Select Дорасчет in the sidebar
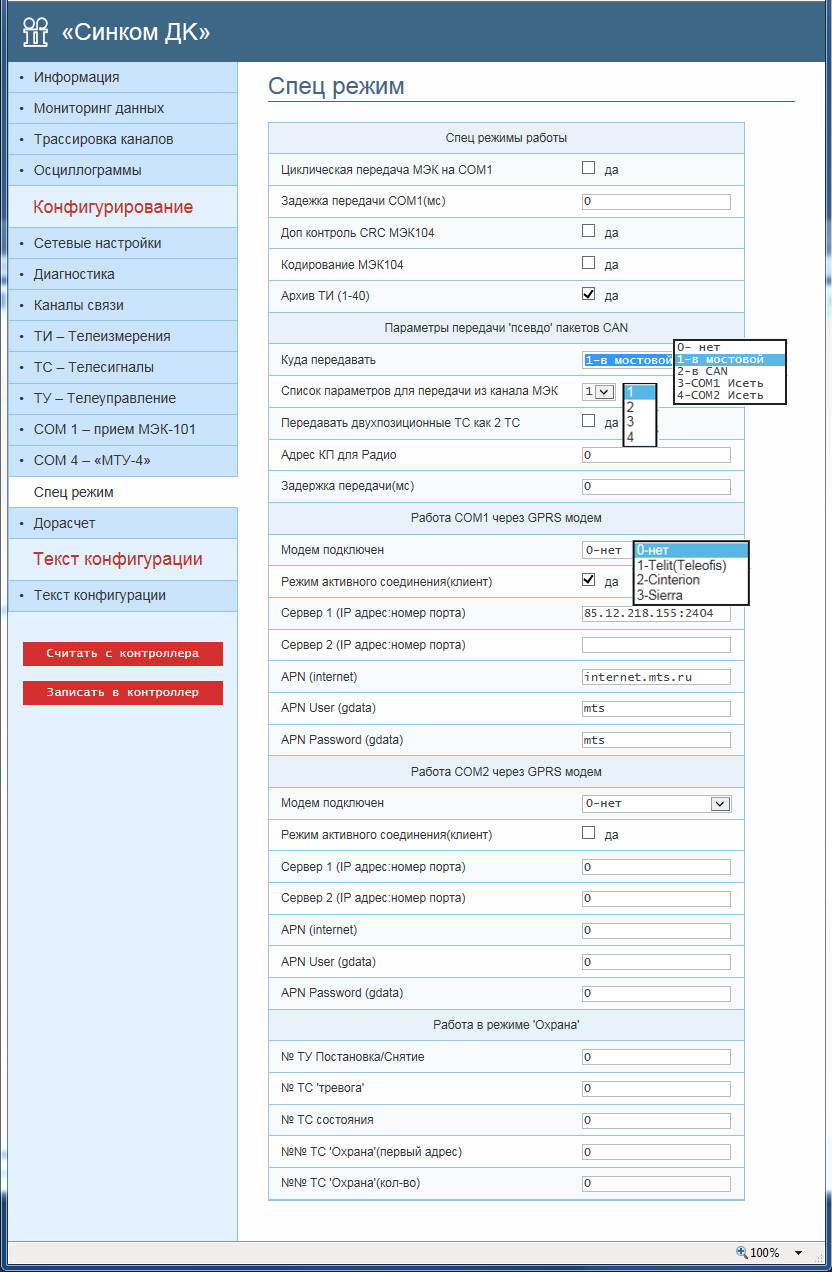 coord(64,523)
